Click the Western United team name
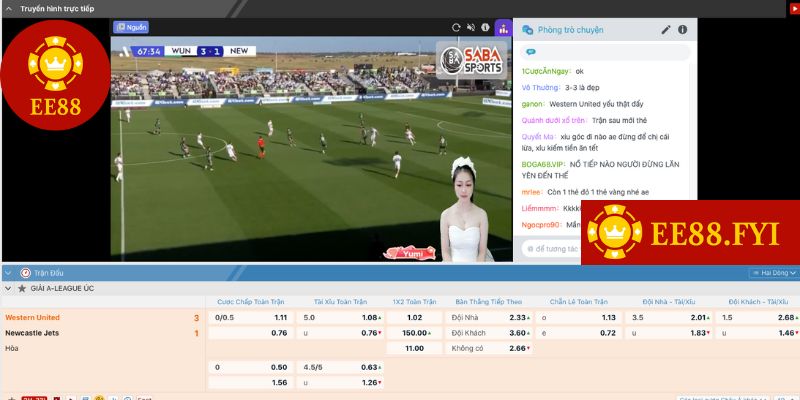 click(x=33, y=317)
